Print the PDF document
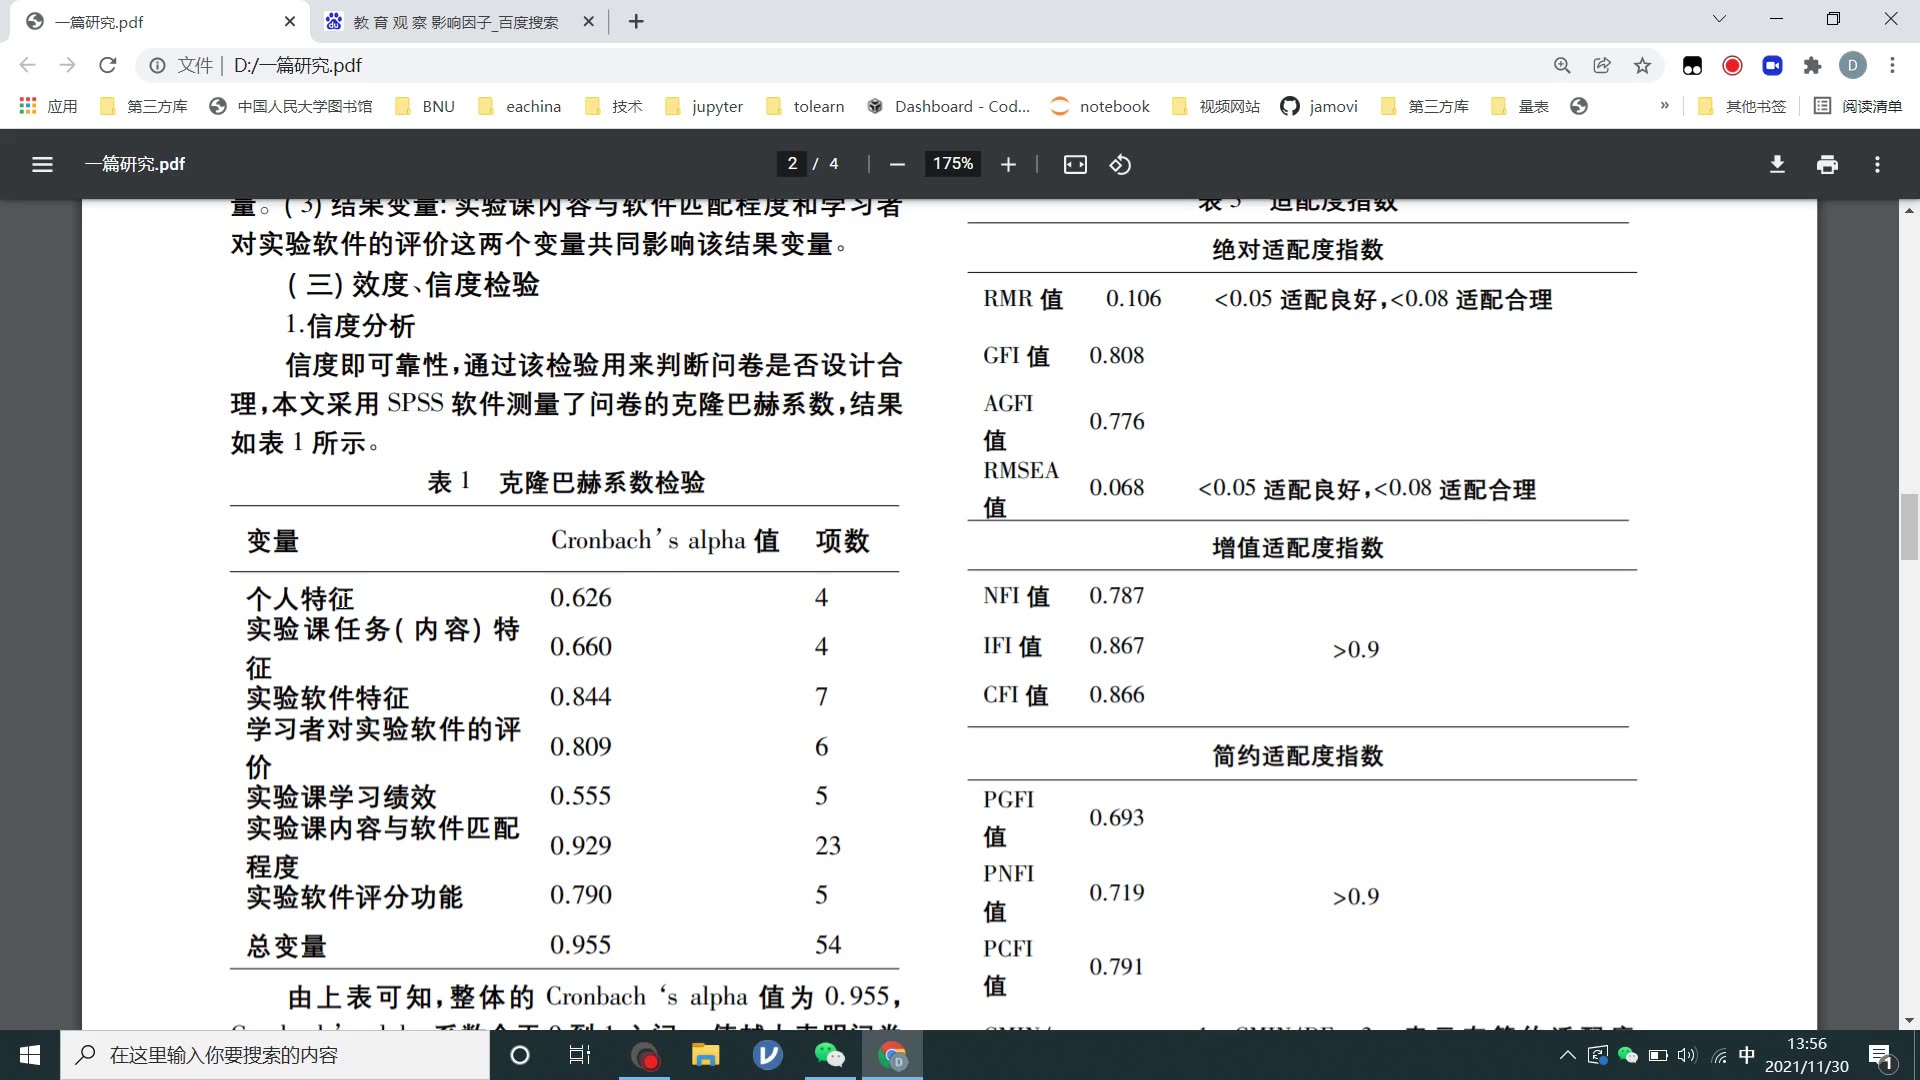Image resolution: width=1920 pixels, height=1080 pixels. point(1827,164)
